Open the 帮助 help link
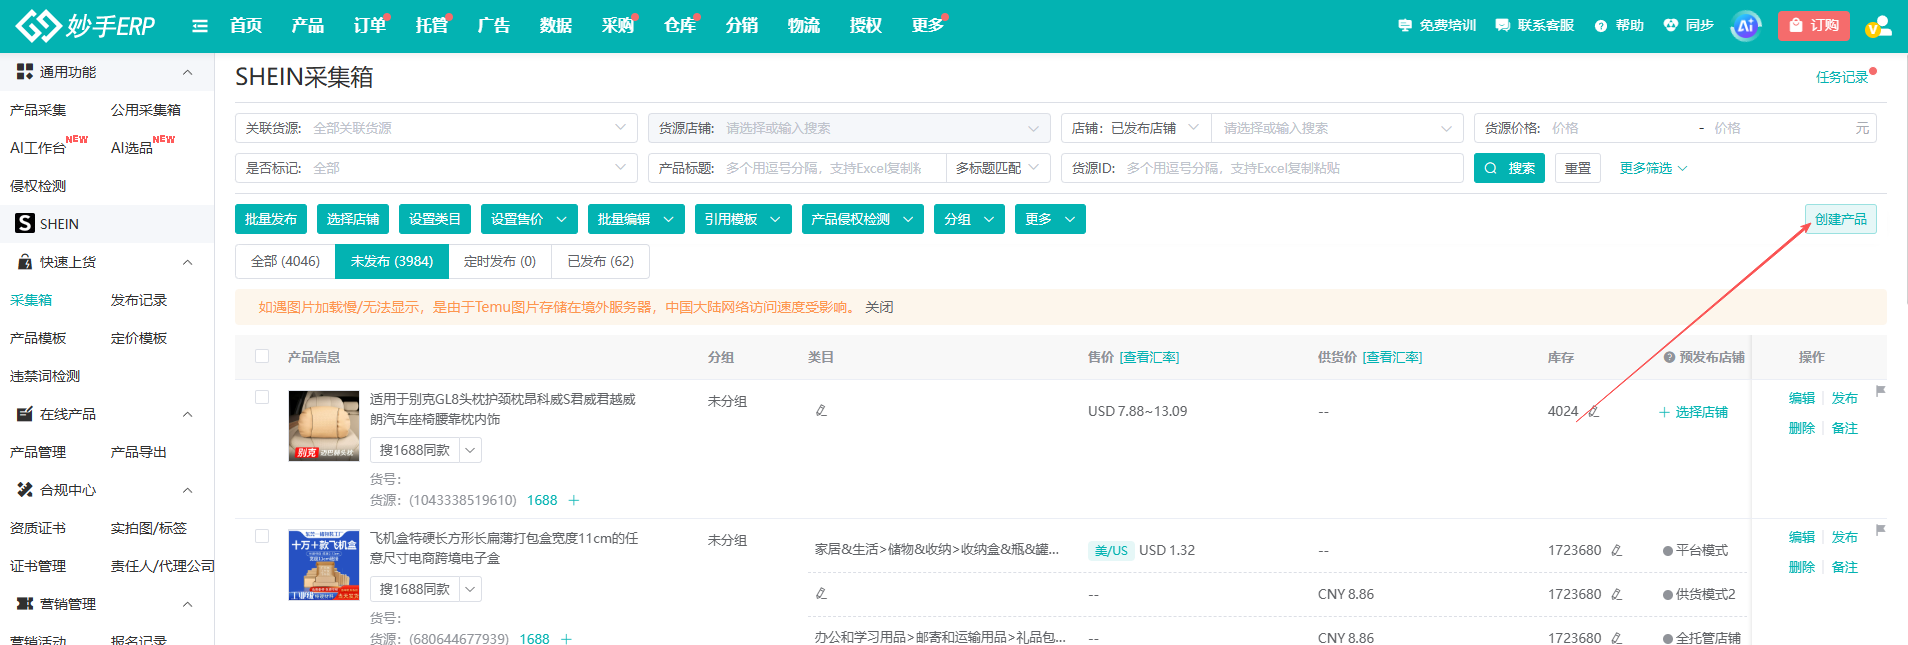The height and width of the screenshot is (645, 1908). click(1619, 26)
